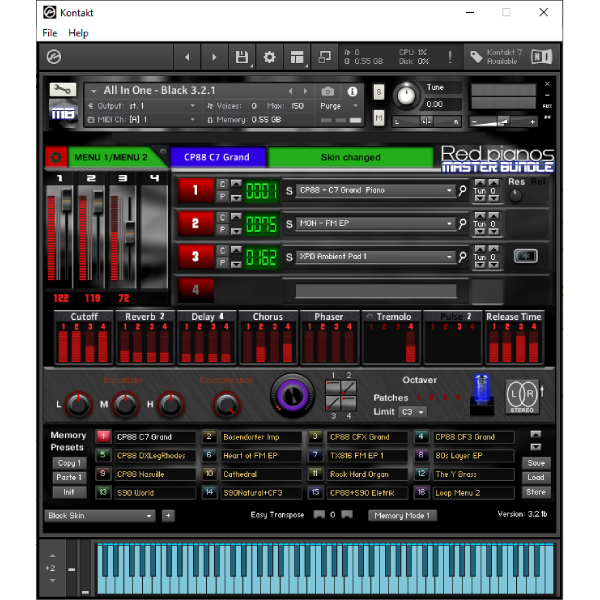Click the Paste 1 button
This screenshot has width=600, height=600.
(69, 477)
